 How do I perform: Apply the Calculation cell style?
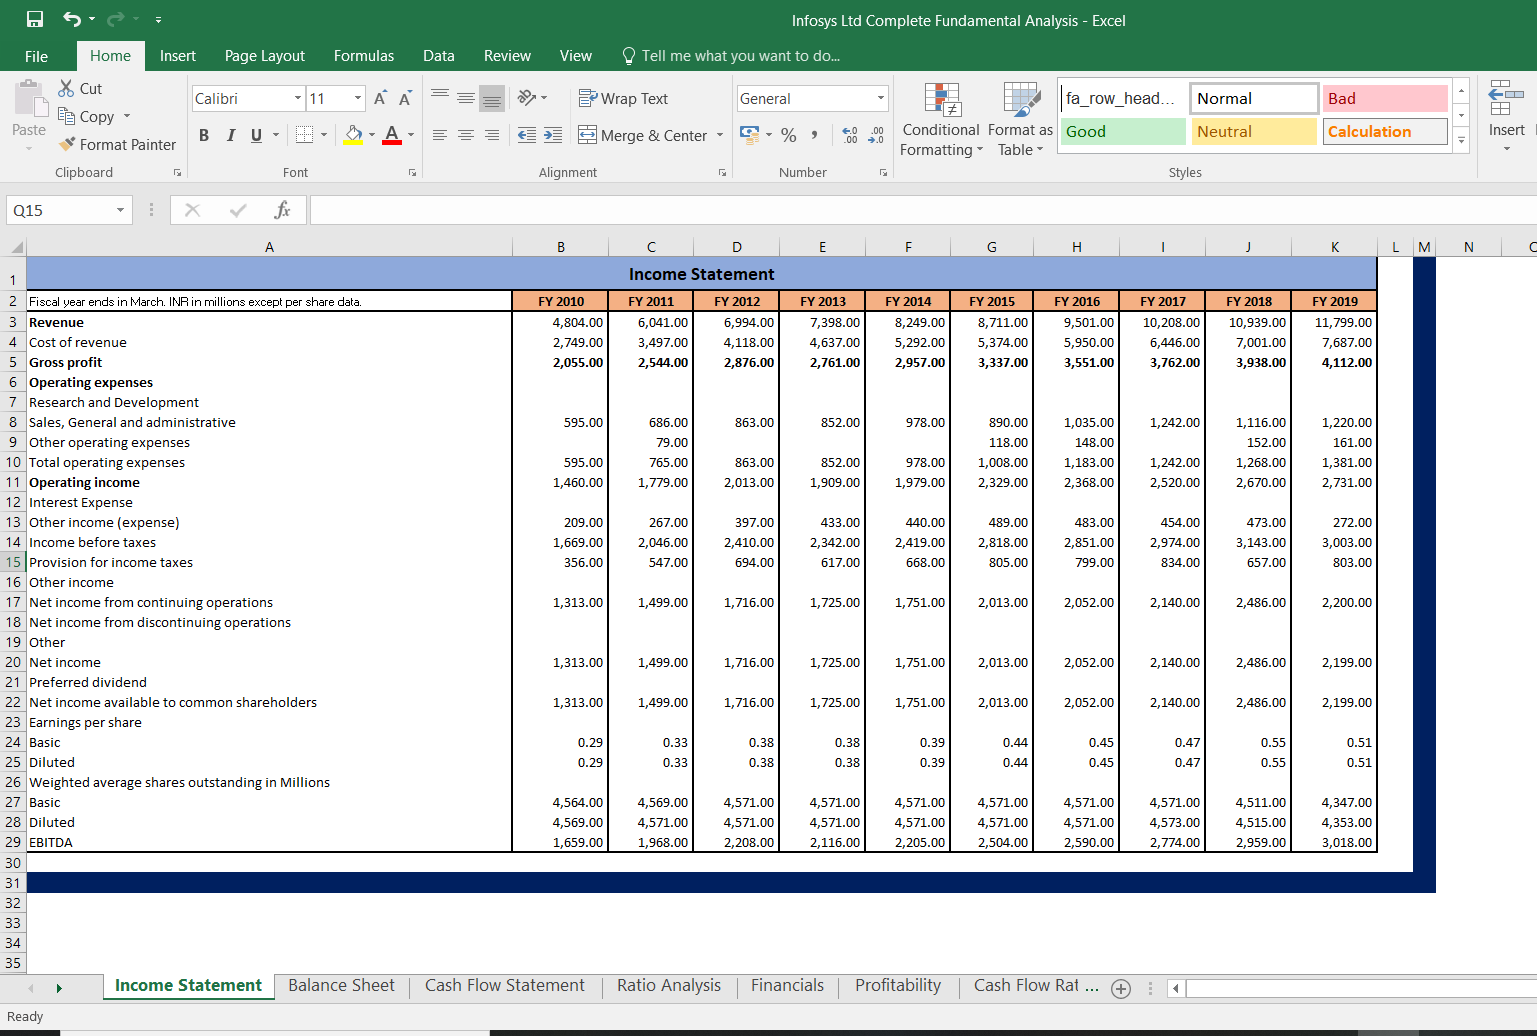(1385, 131)
